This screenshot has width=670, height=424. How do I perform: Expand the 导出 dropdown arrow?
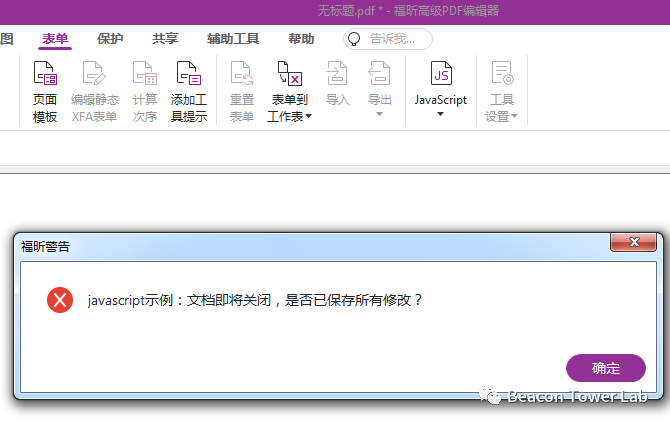click(x=379, y=114)
